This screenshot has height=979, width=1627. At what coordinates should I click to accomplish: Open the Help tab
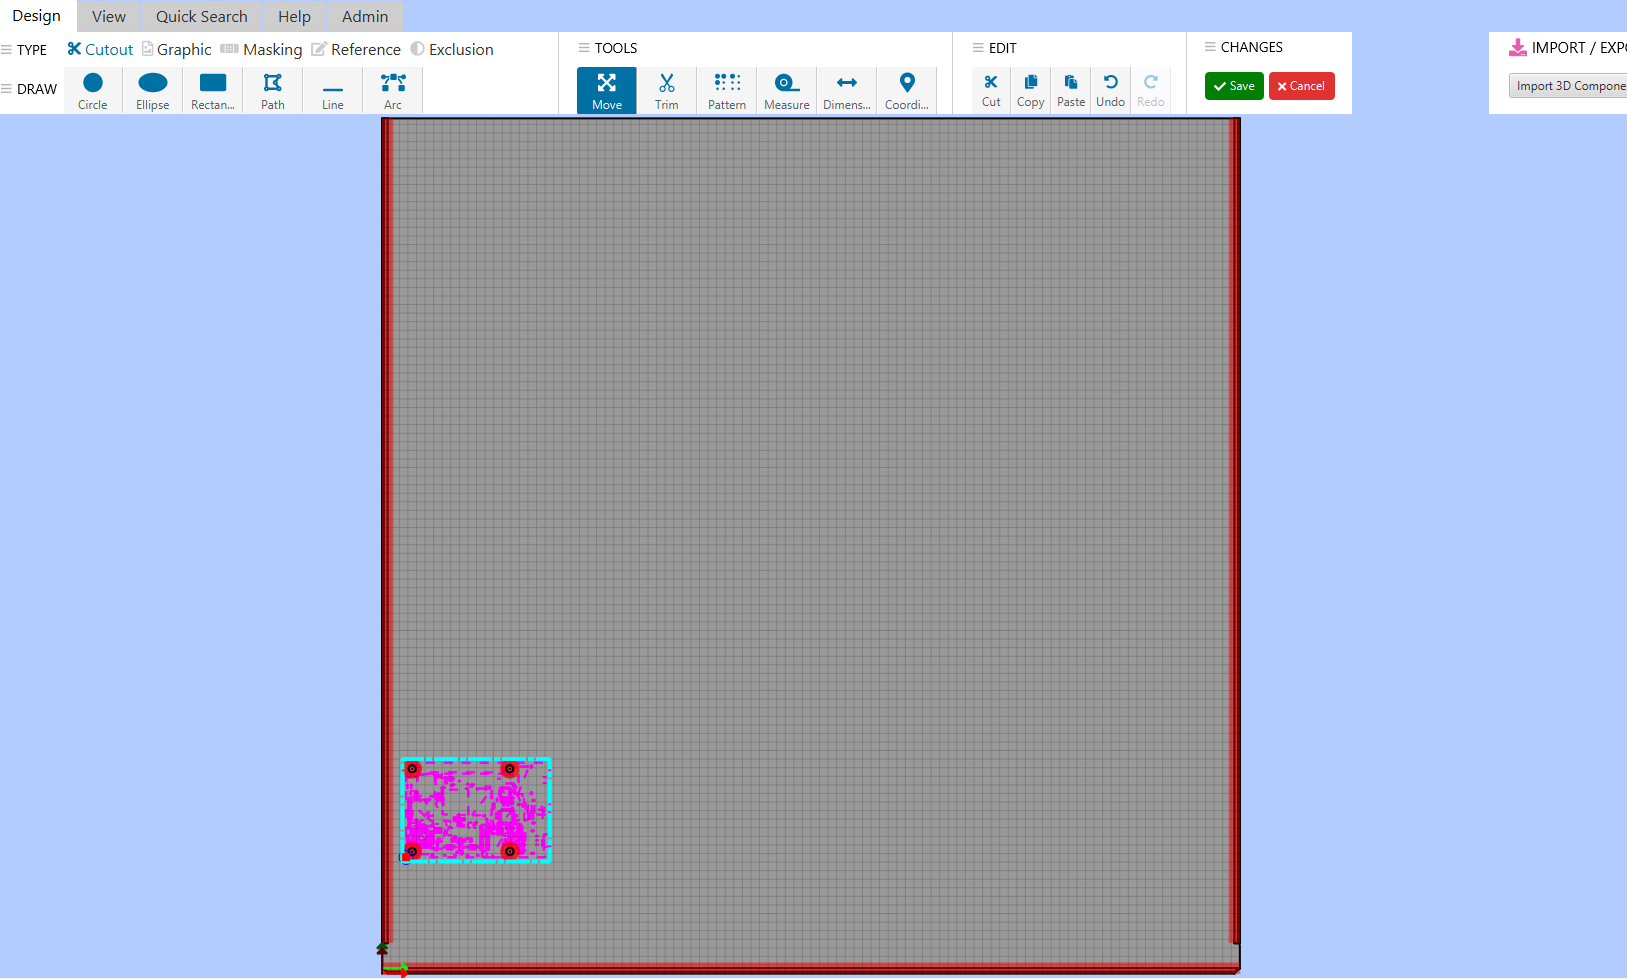coord(294,17)
